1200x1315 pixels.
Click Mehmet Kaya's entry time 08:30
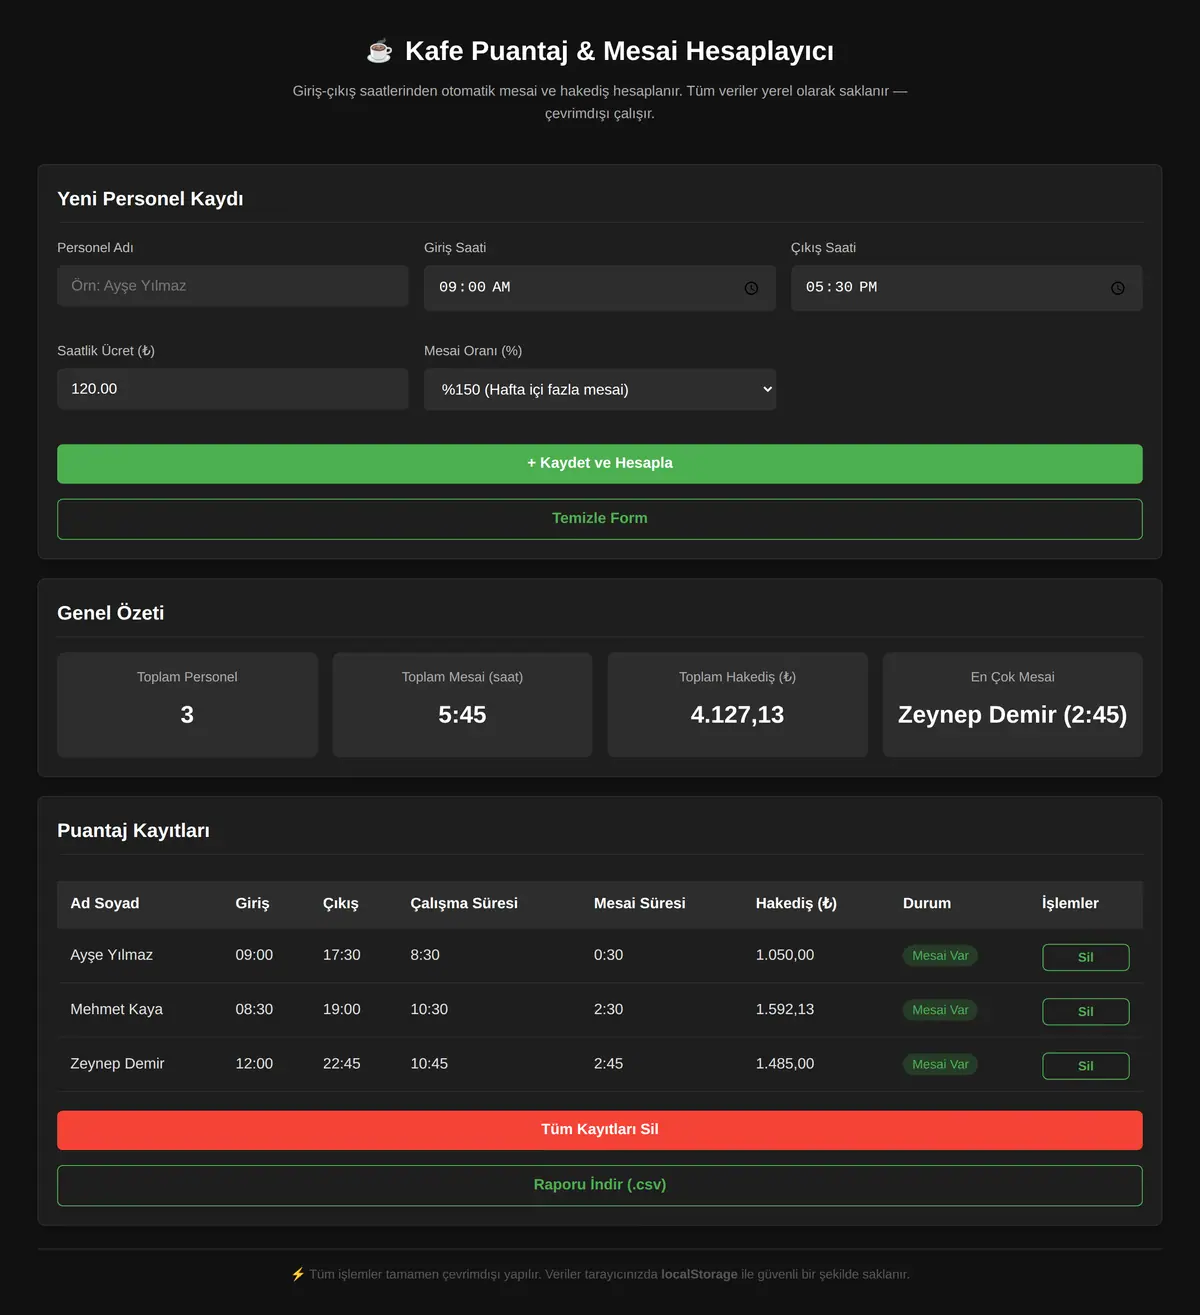click(254, 1009)
